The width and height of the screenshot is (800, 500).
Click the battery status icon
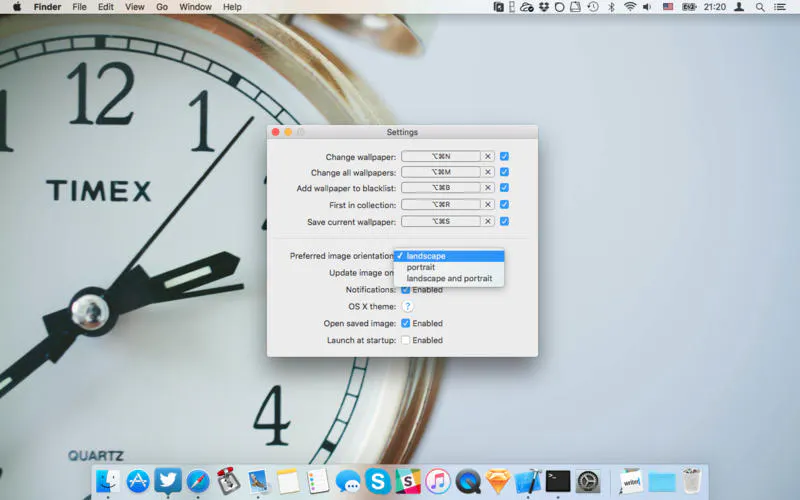[689, 7]
